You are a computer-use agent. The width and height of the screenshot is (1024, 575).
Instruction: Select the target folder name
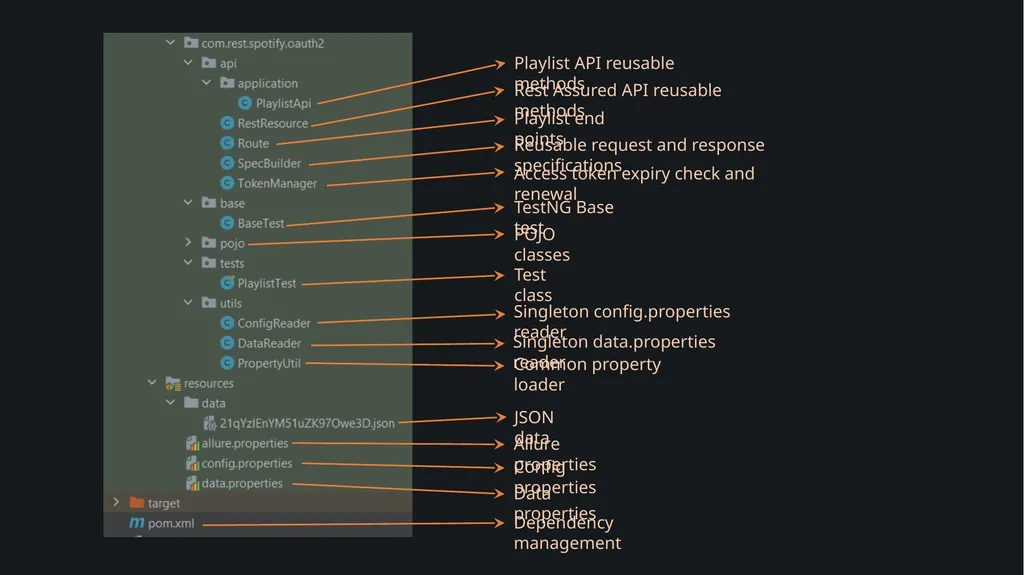tap(163, 503)
